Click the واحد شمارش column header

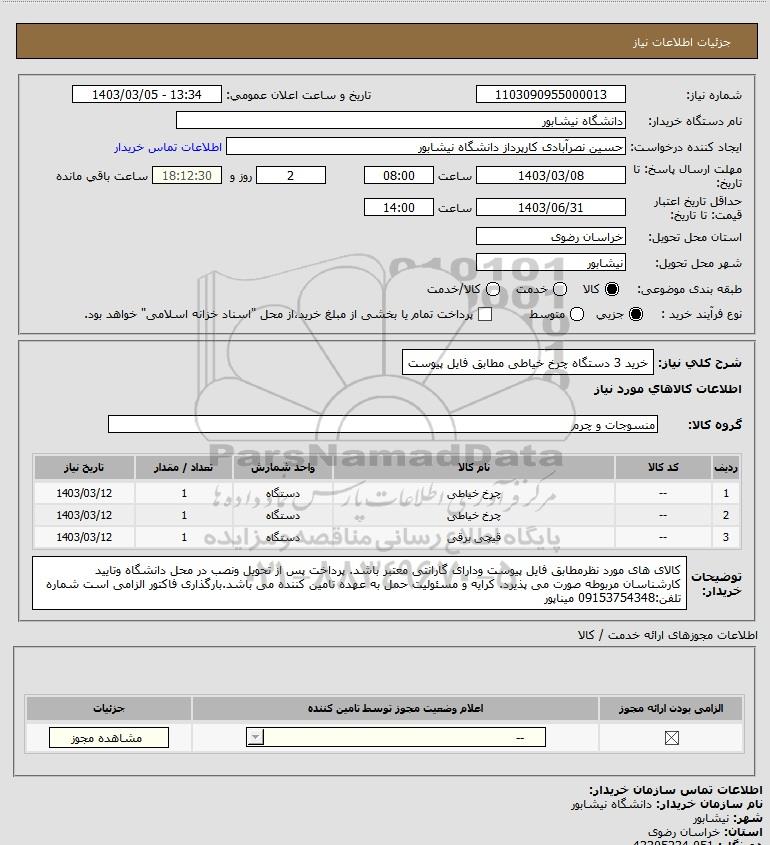(283, 467)
